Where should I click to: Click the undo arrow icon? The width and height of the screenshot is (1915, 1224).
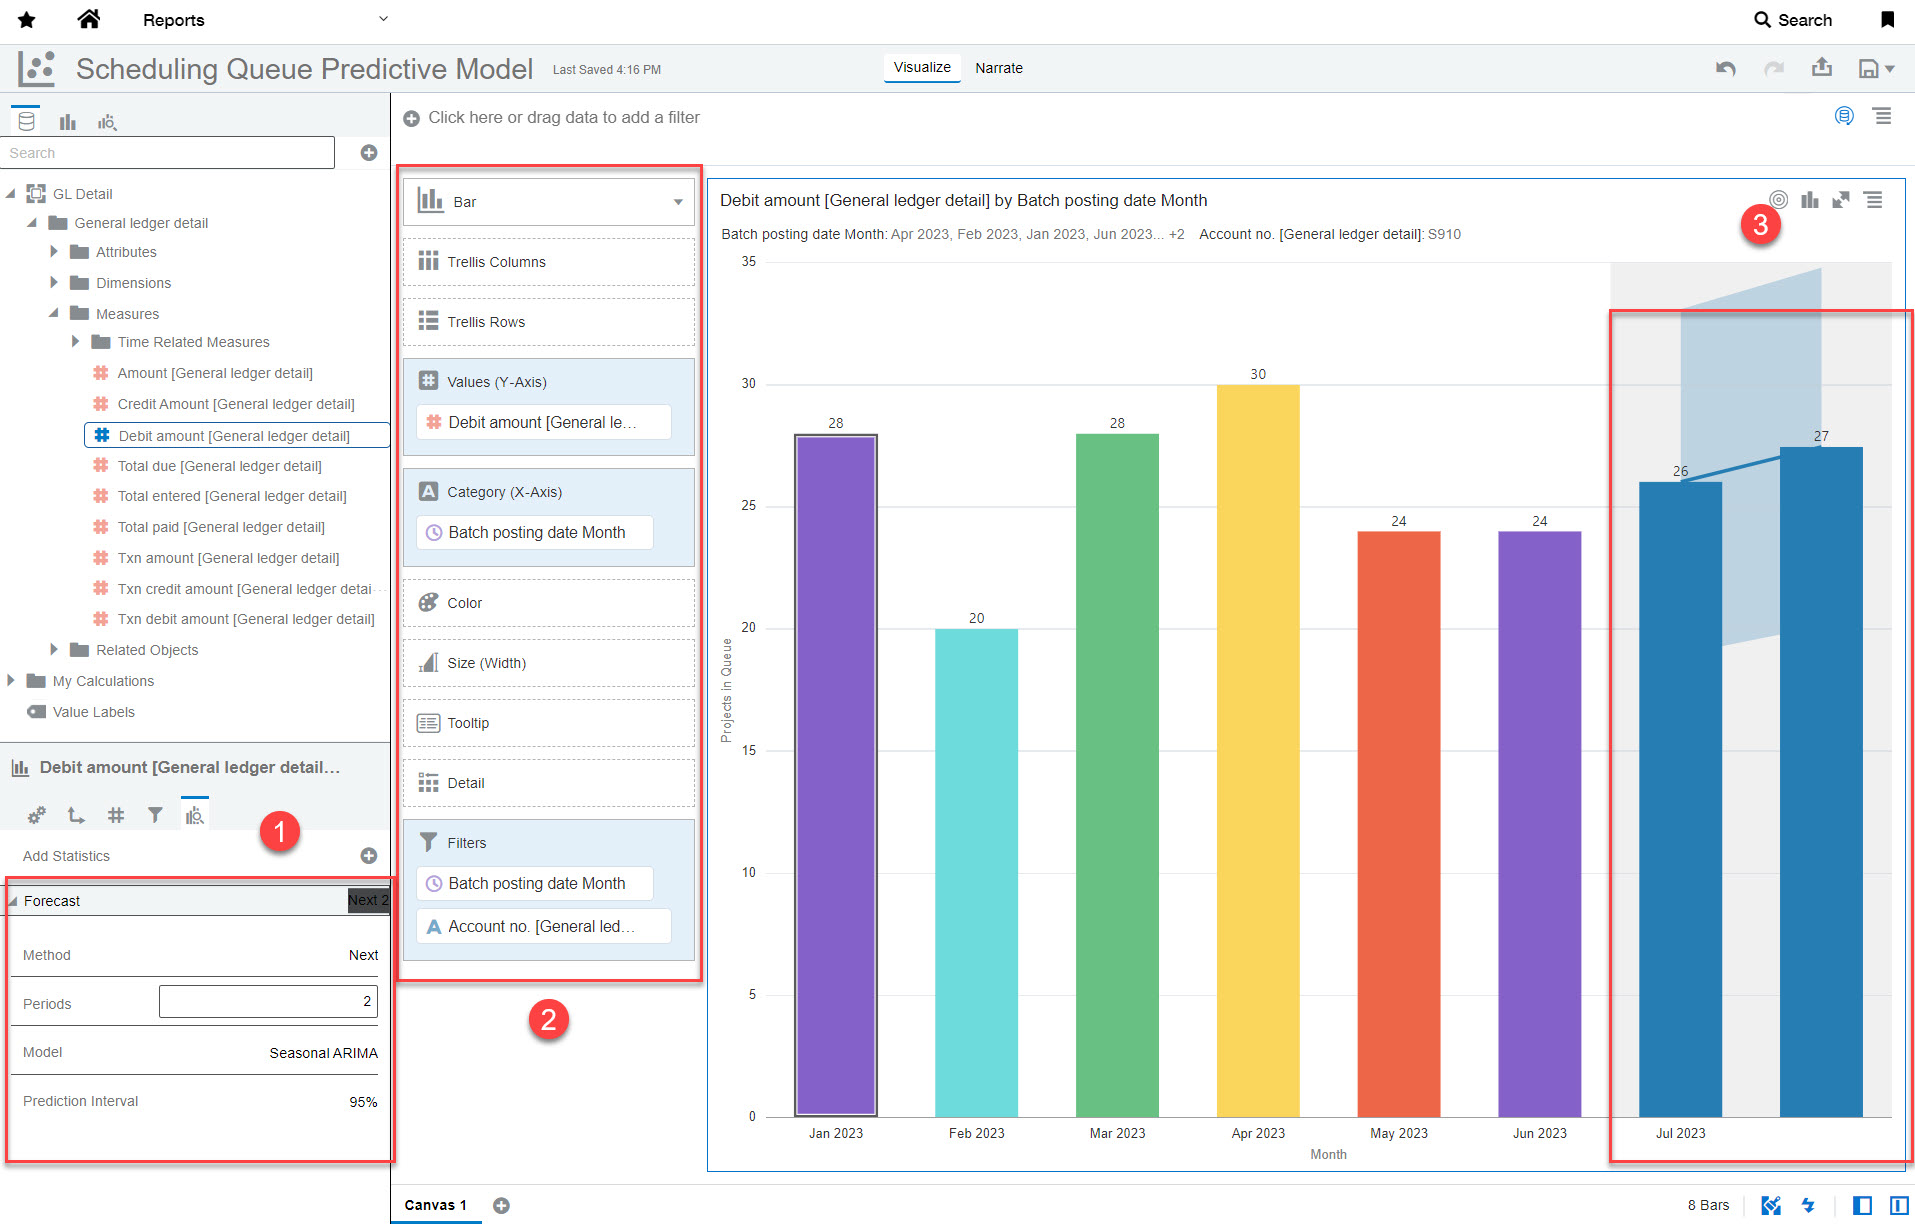(x=1725, y=68)
